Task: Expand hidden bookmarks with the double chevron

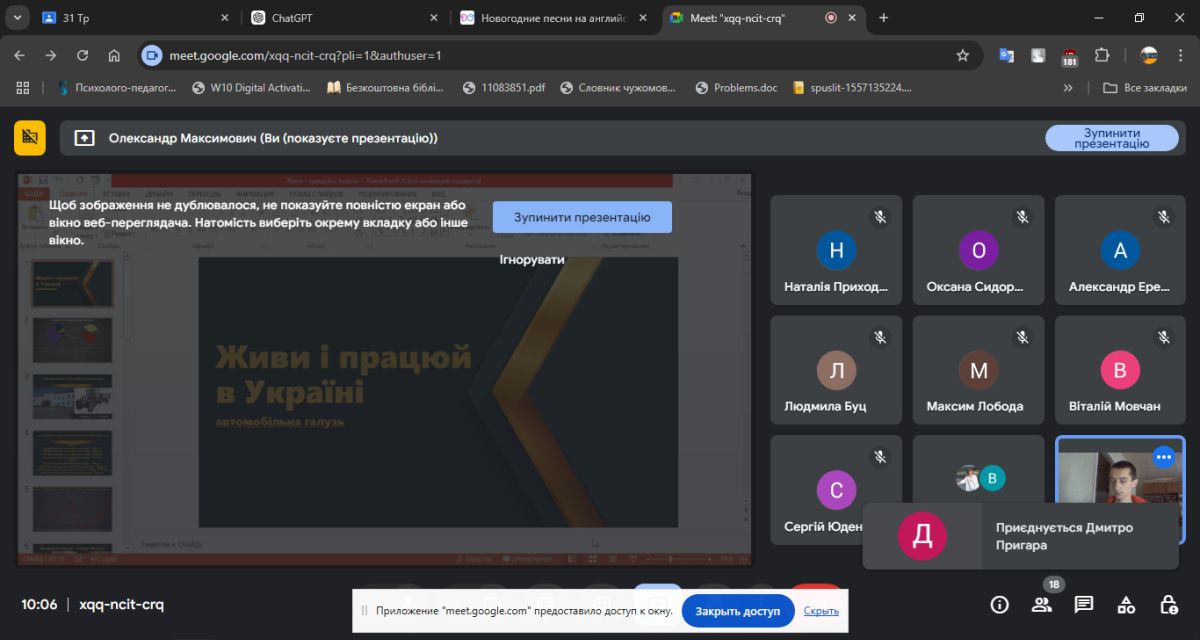Action: click(1068, 88)
